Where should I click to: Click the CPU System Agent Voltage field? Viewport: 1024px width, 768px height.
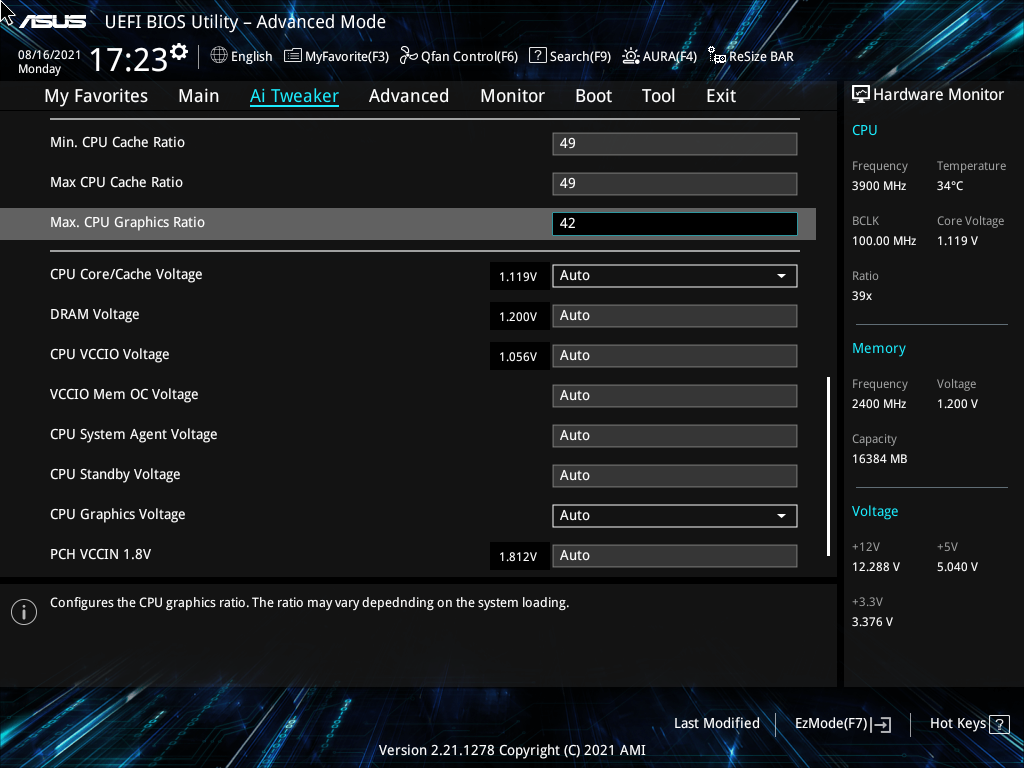coord(675,436)
